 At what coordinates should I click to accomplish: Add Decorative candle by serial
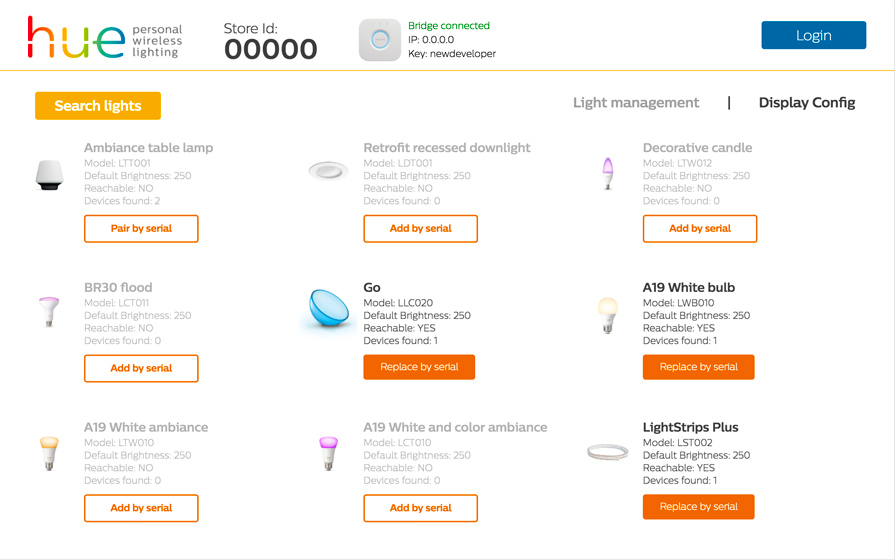point(700,228)
